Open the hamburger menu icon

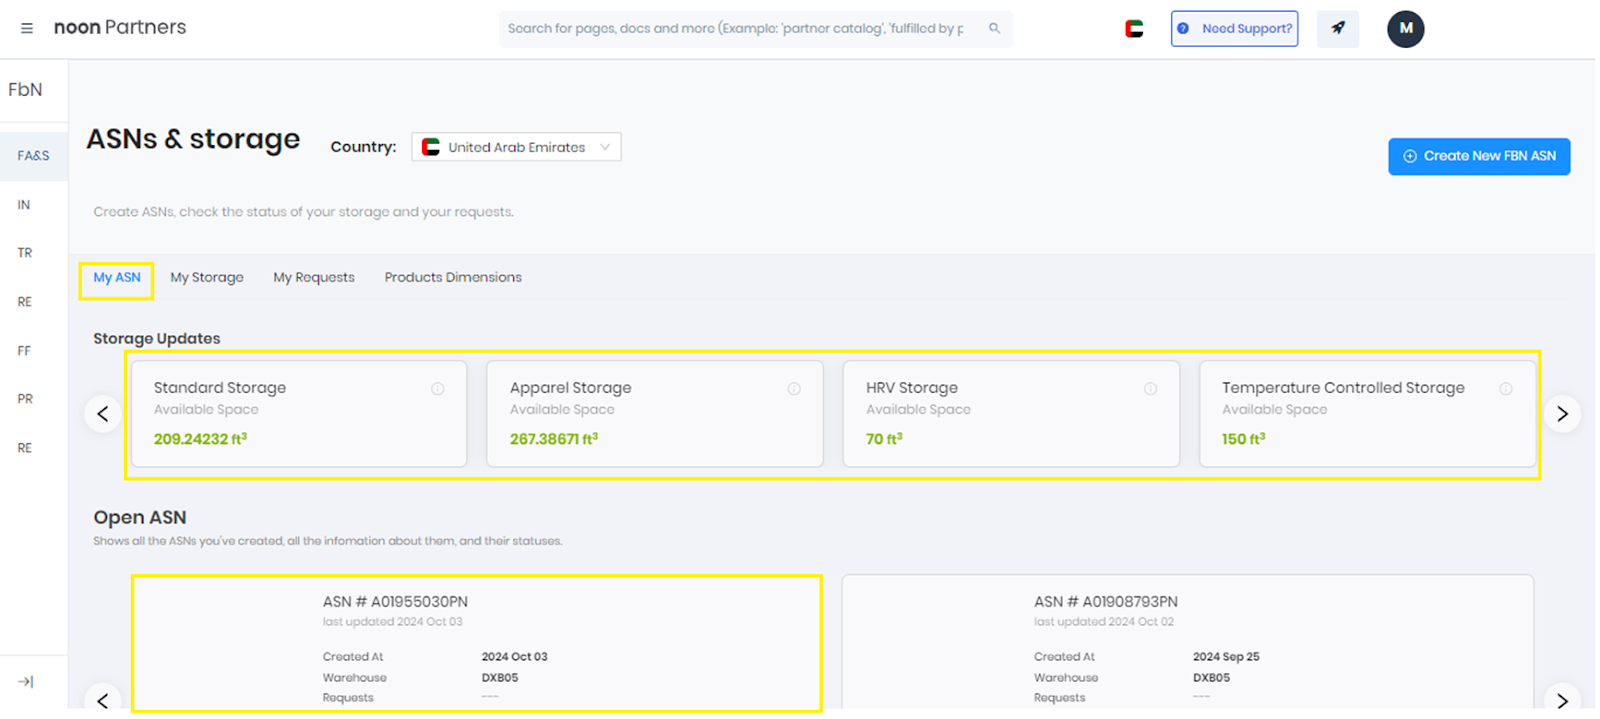(27, 28)
